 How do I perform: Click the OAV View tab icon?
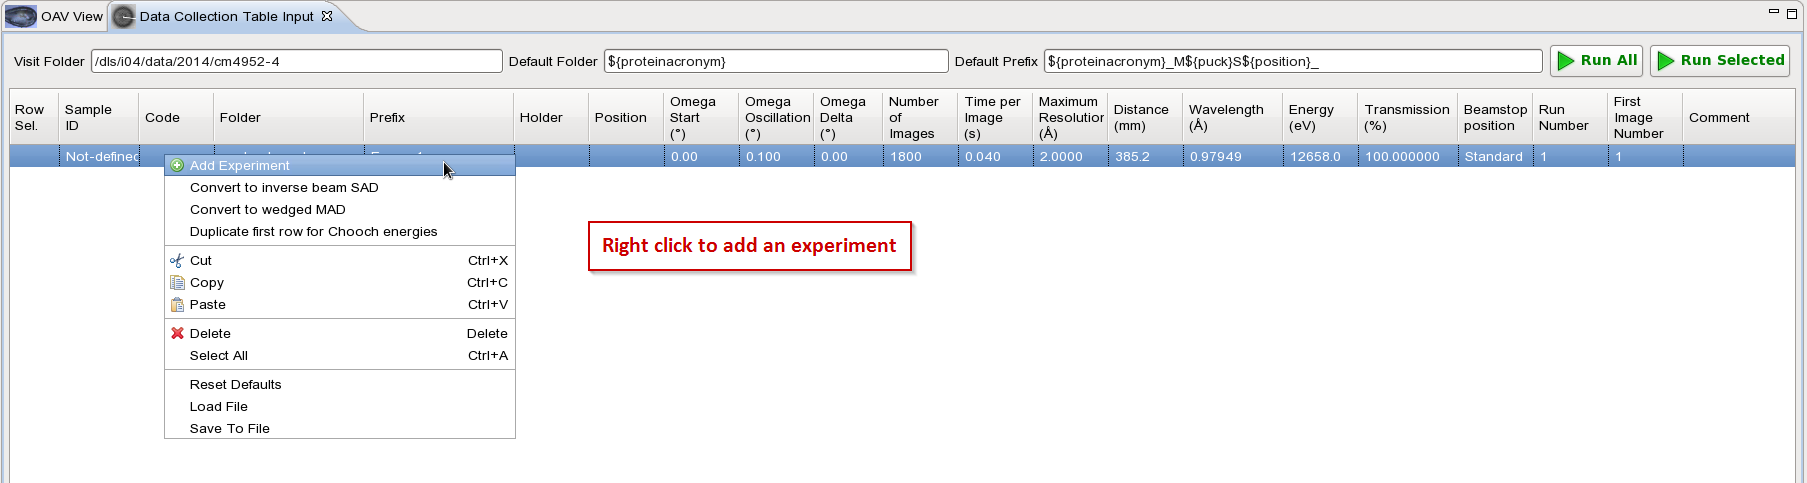pyautogui.click(x=21, y=17)
